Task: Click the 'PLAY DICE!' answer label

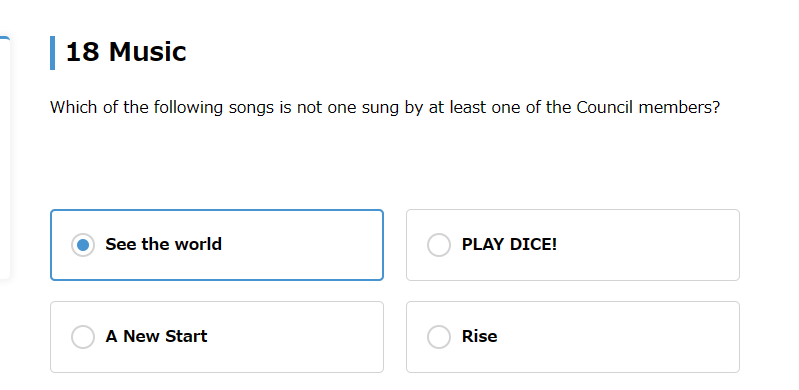Action: (510, 244)
